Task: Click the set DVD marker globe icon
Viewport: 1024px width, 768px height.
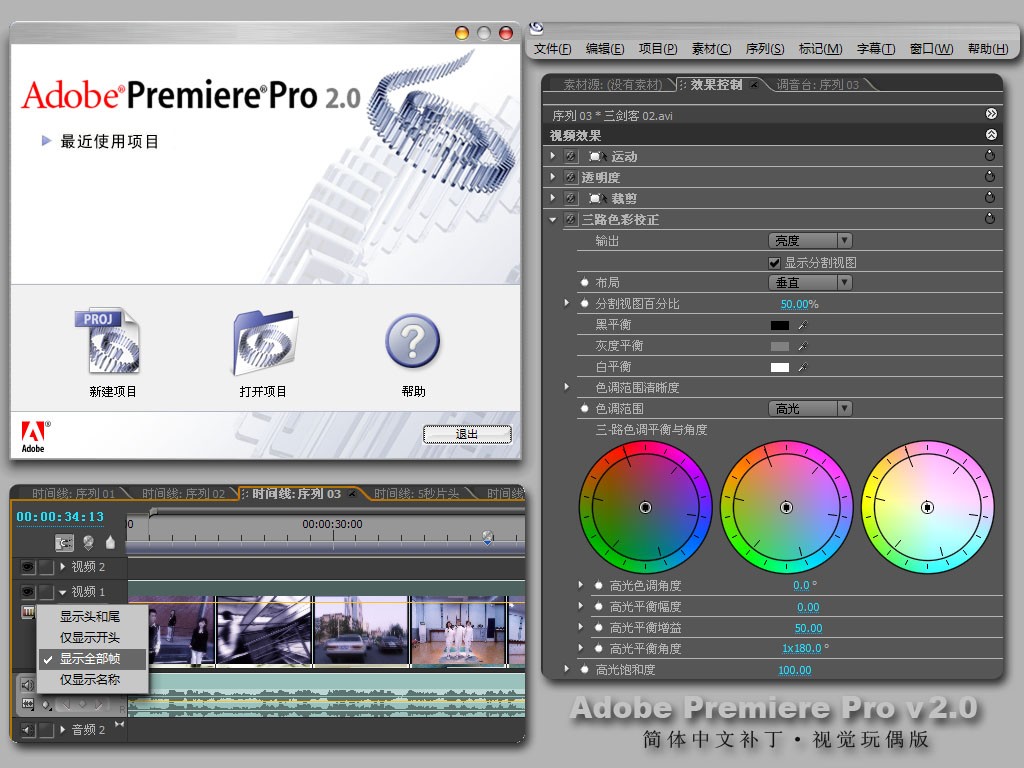Action: (x=88, y=543)
